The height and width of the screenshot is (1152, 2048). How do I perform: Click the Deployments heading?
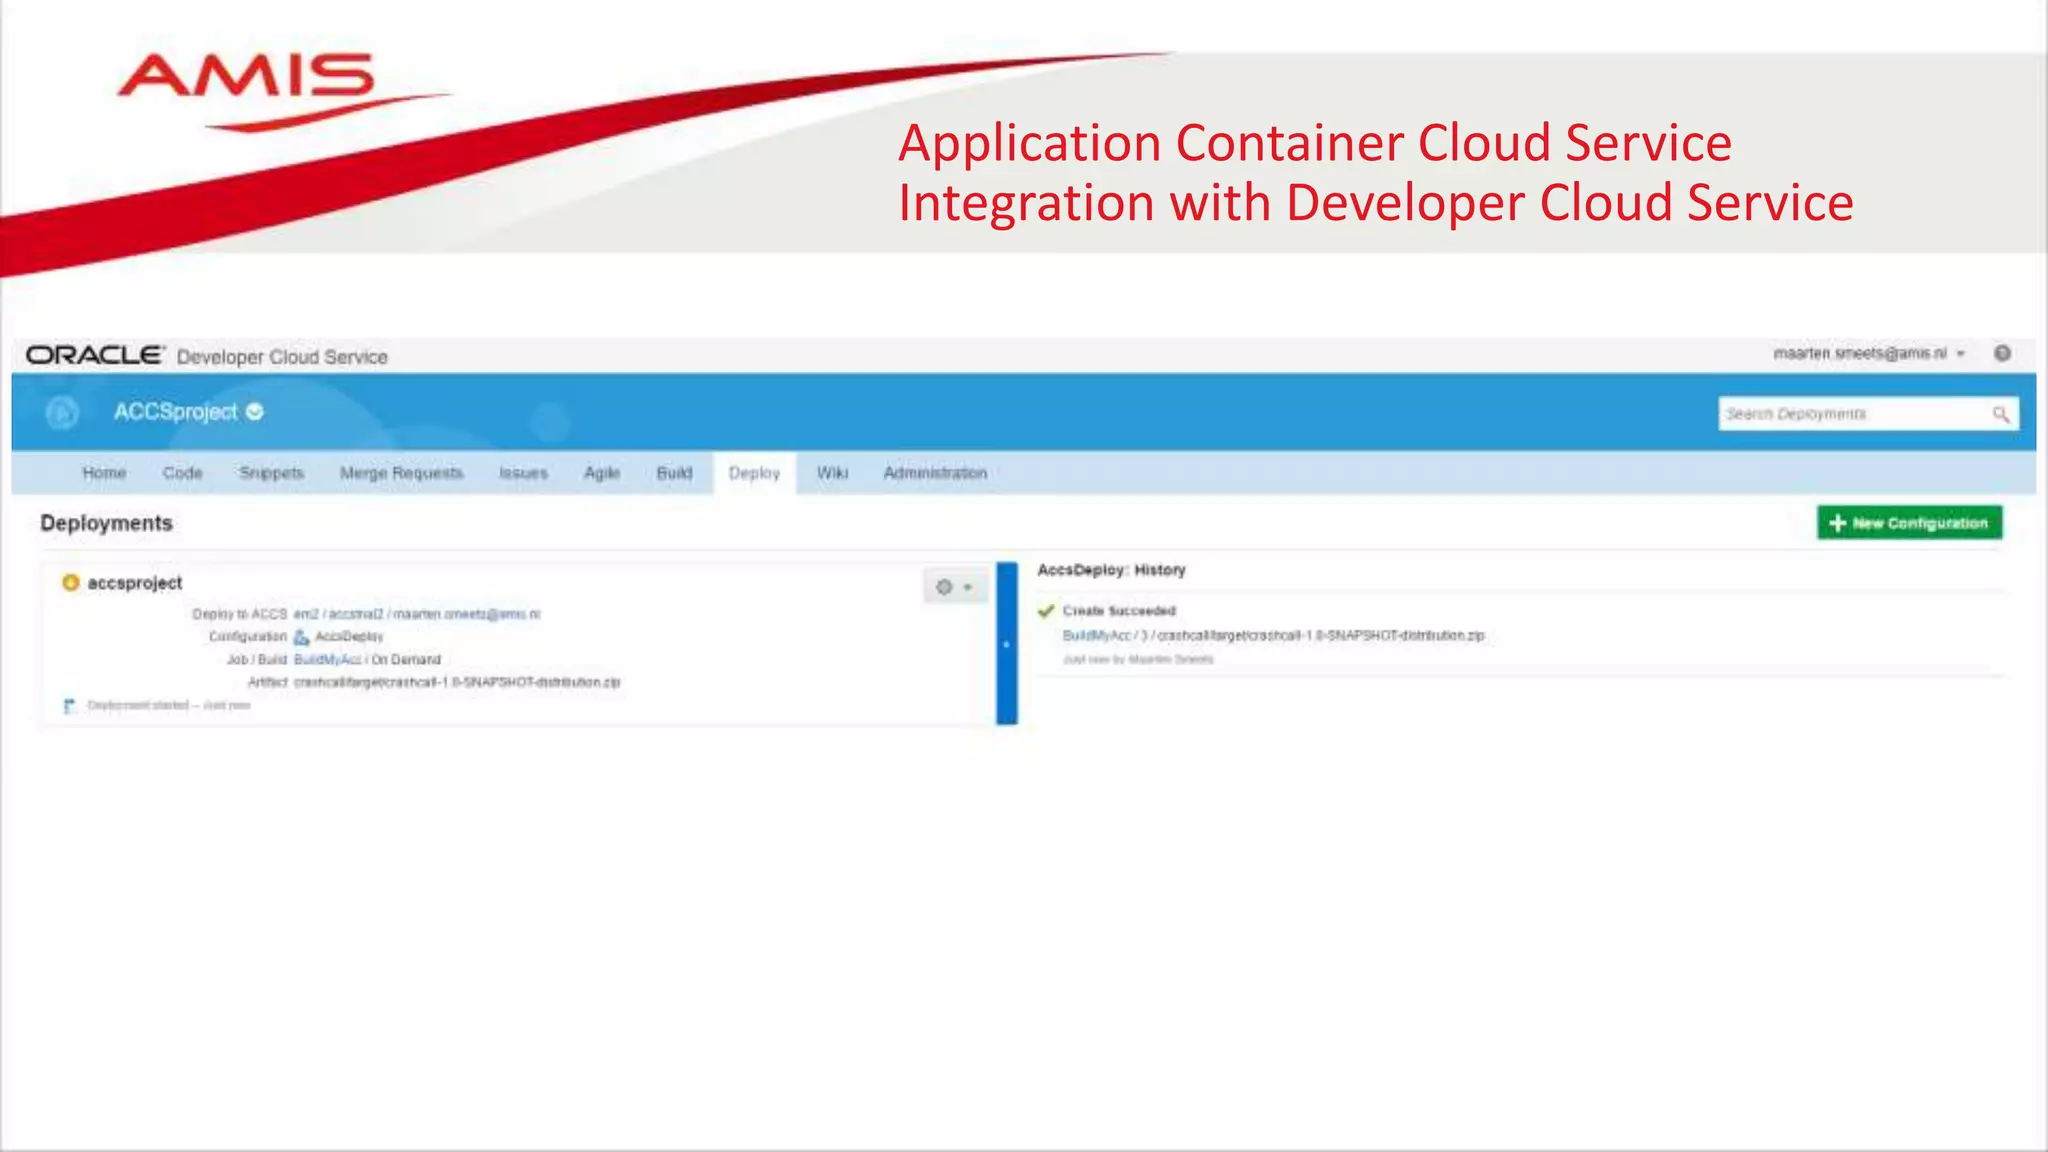click(106, 523)
